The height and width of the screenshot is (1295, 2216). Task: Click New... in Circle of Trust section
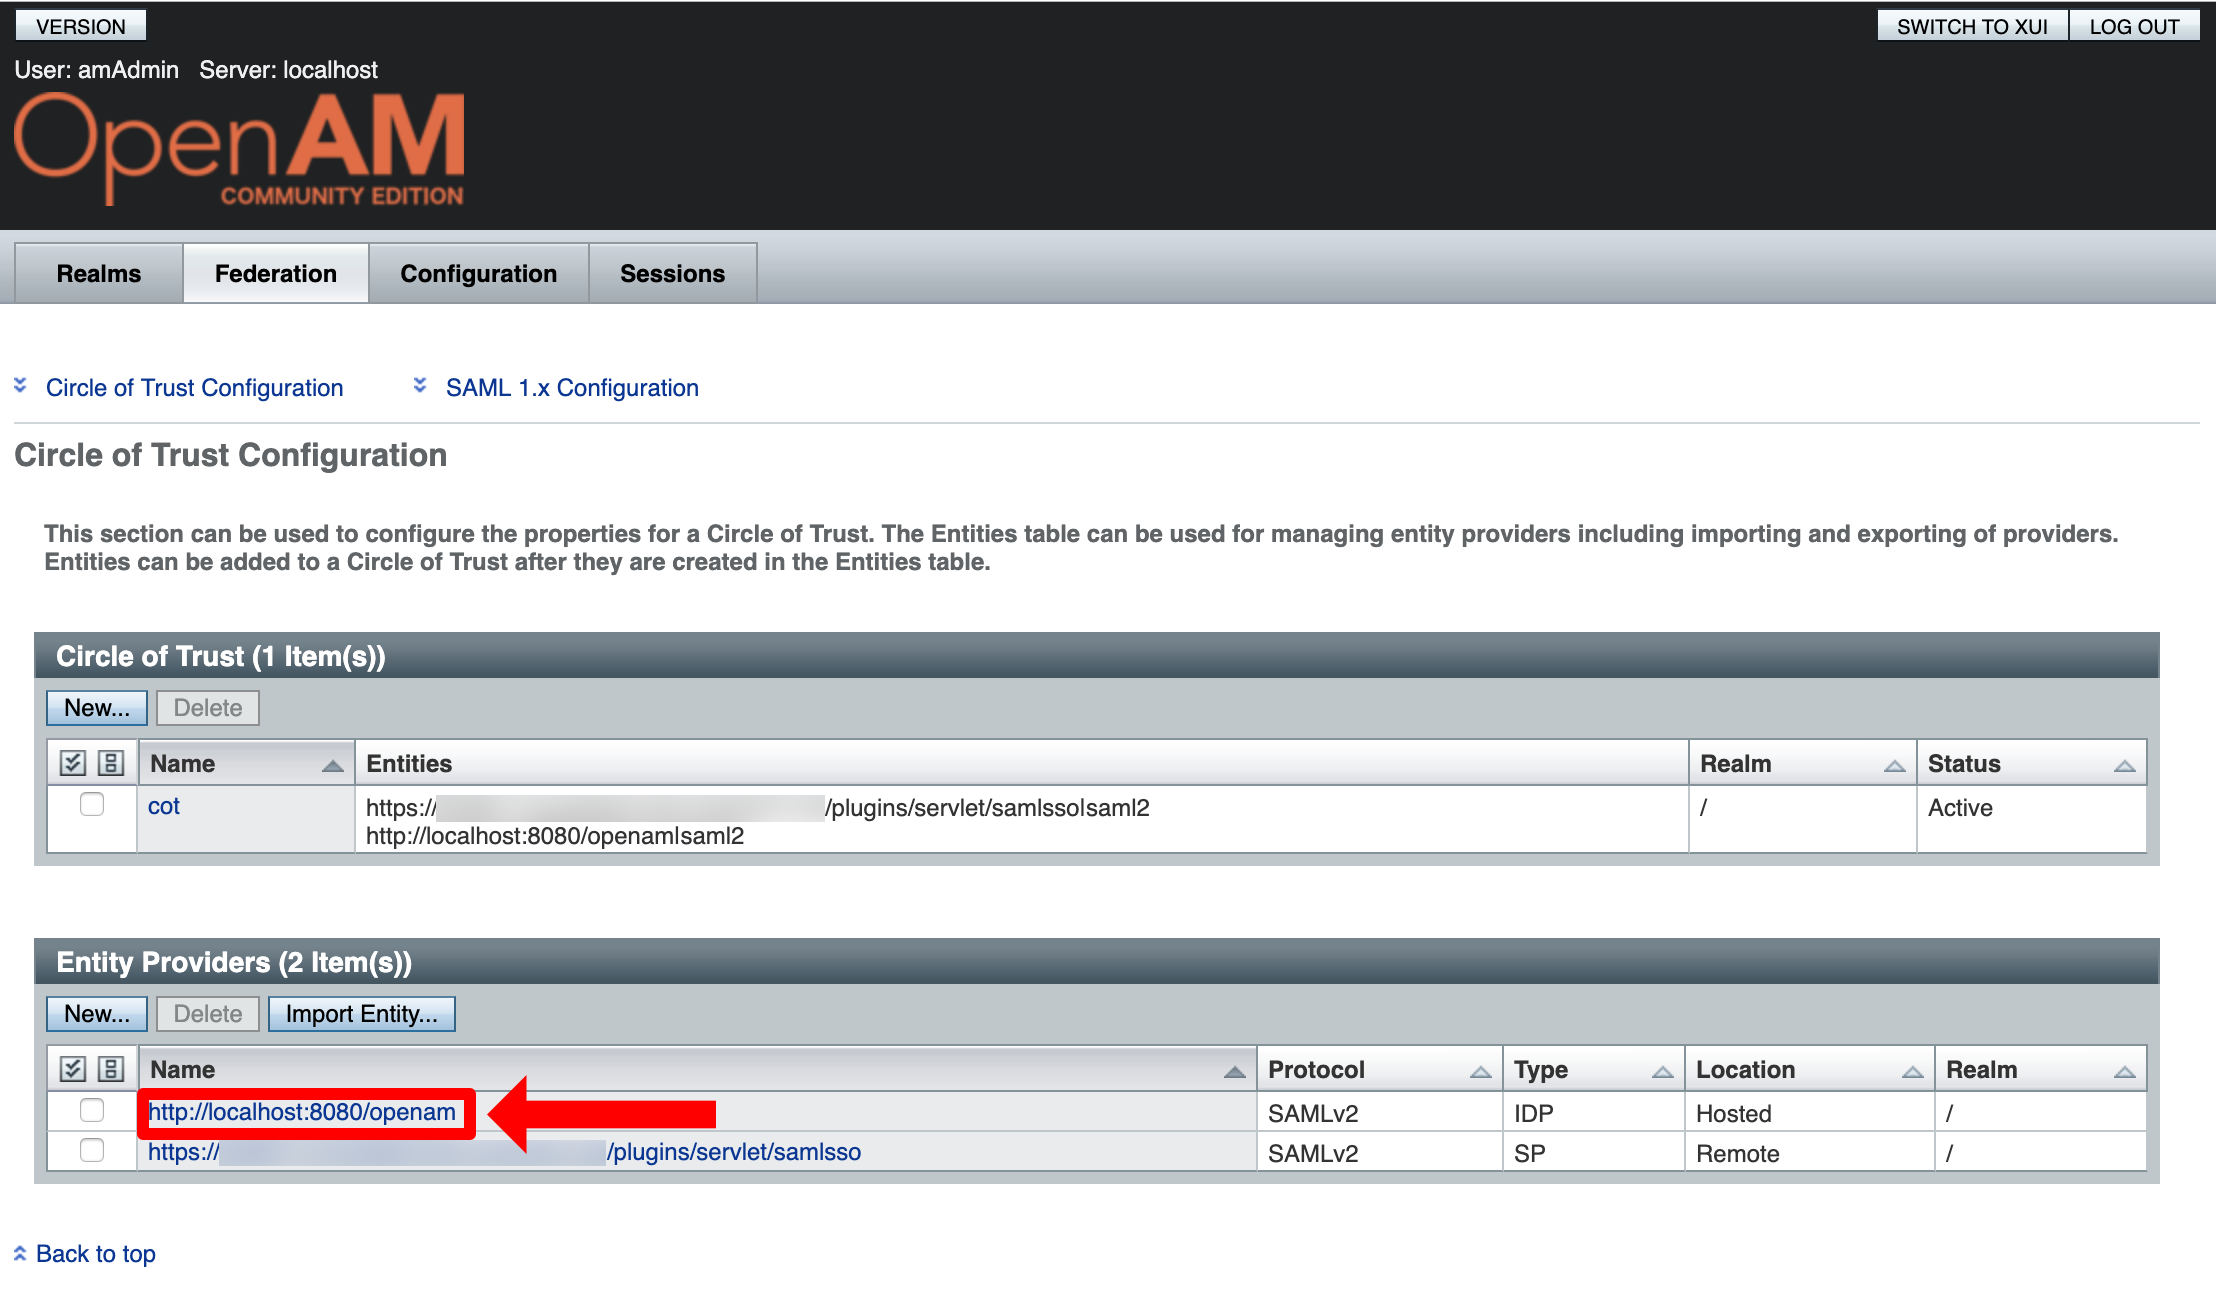(x=97, y=708)
